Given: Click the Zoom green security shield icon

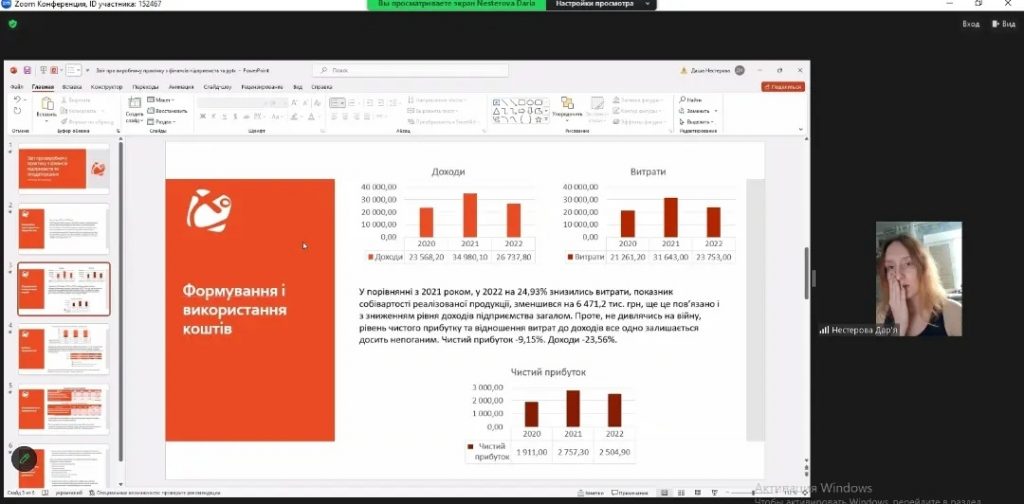Looking at the screenshot, I should pos(12,23).
